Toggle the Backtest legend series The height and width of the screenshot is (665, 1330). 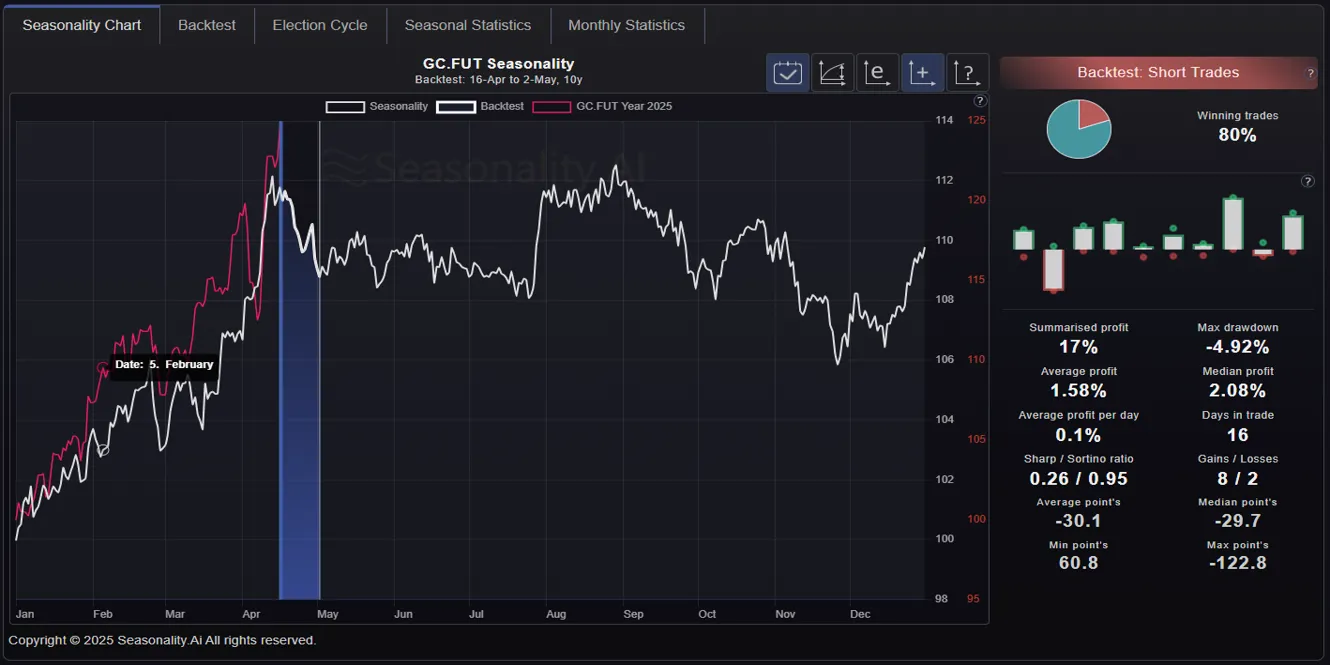(480, 106)
